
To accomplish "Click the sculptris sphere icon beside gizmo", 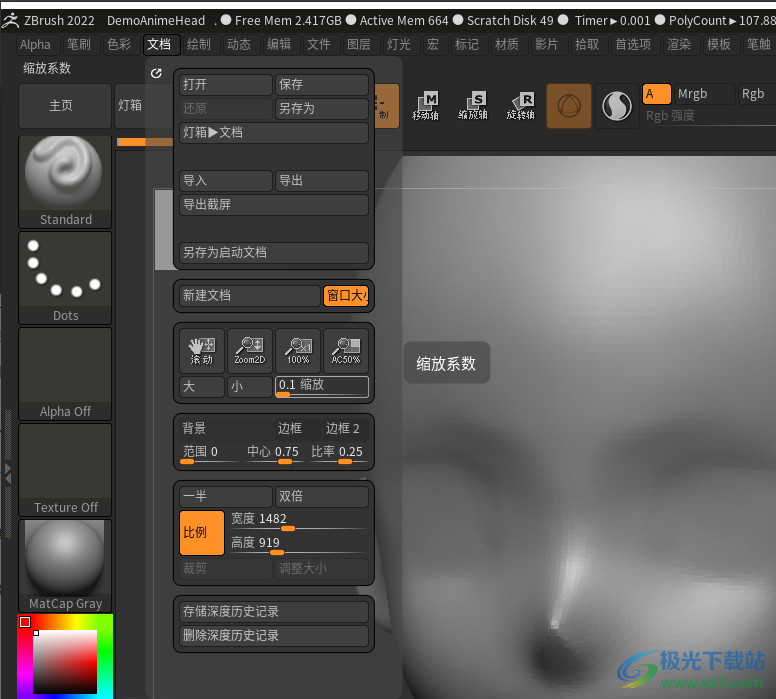I will coord(617,105).
